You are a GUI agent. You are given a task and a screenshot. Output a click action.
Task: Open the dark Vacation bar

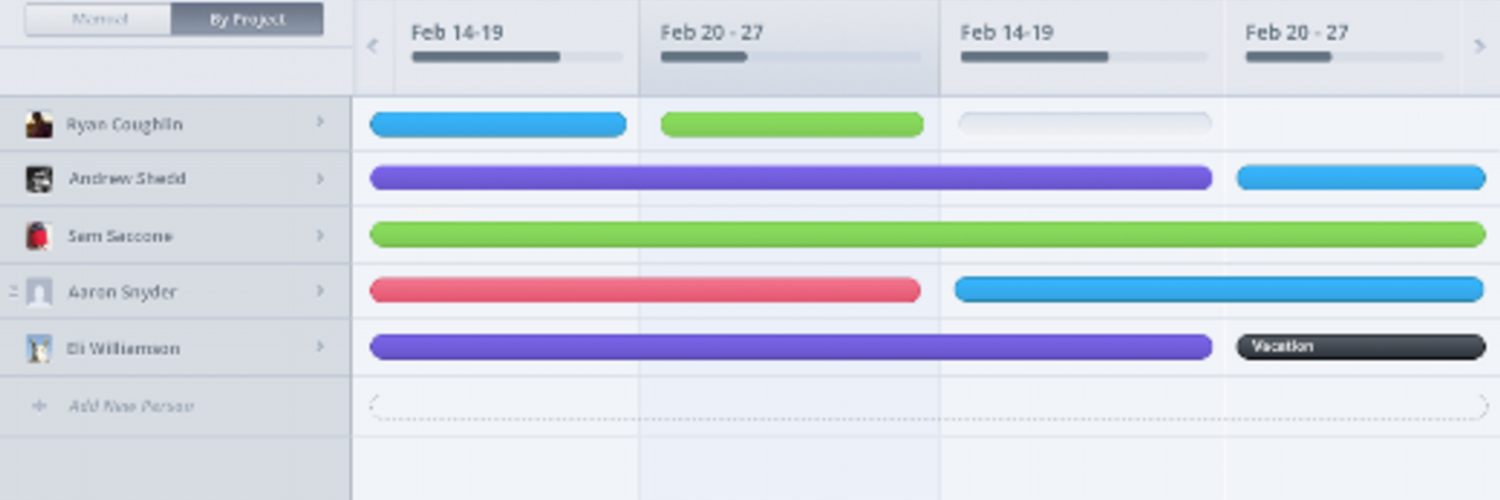(1360, 347)
